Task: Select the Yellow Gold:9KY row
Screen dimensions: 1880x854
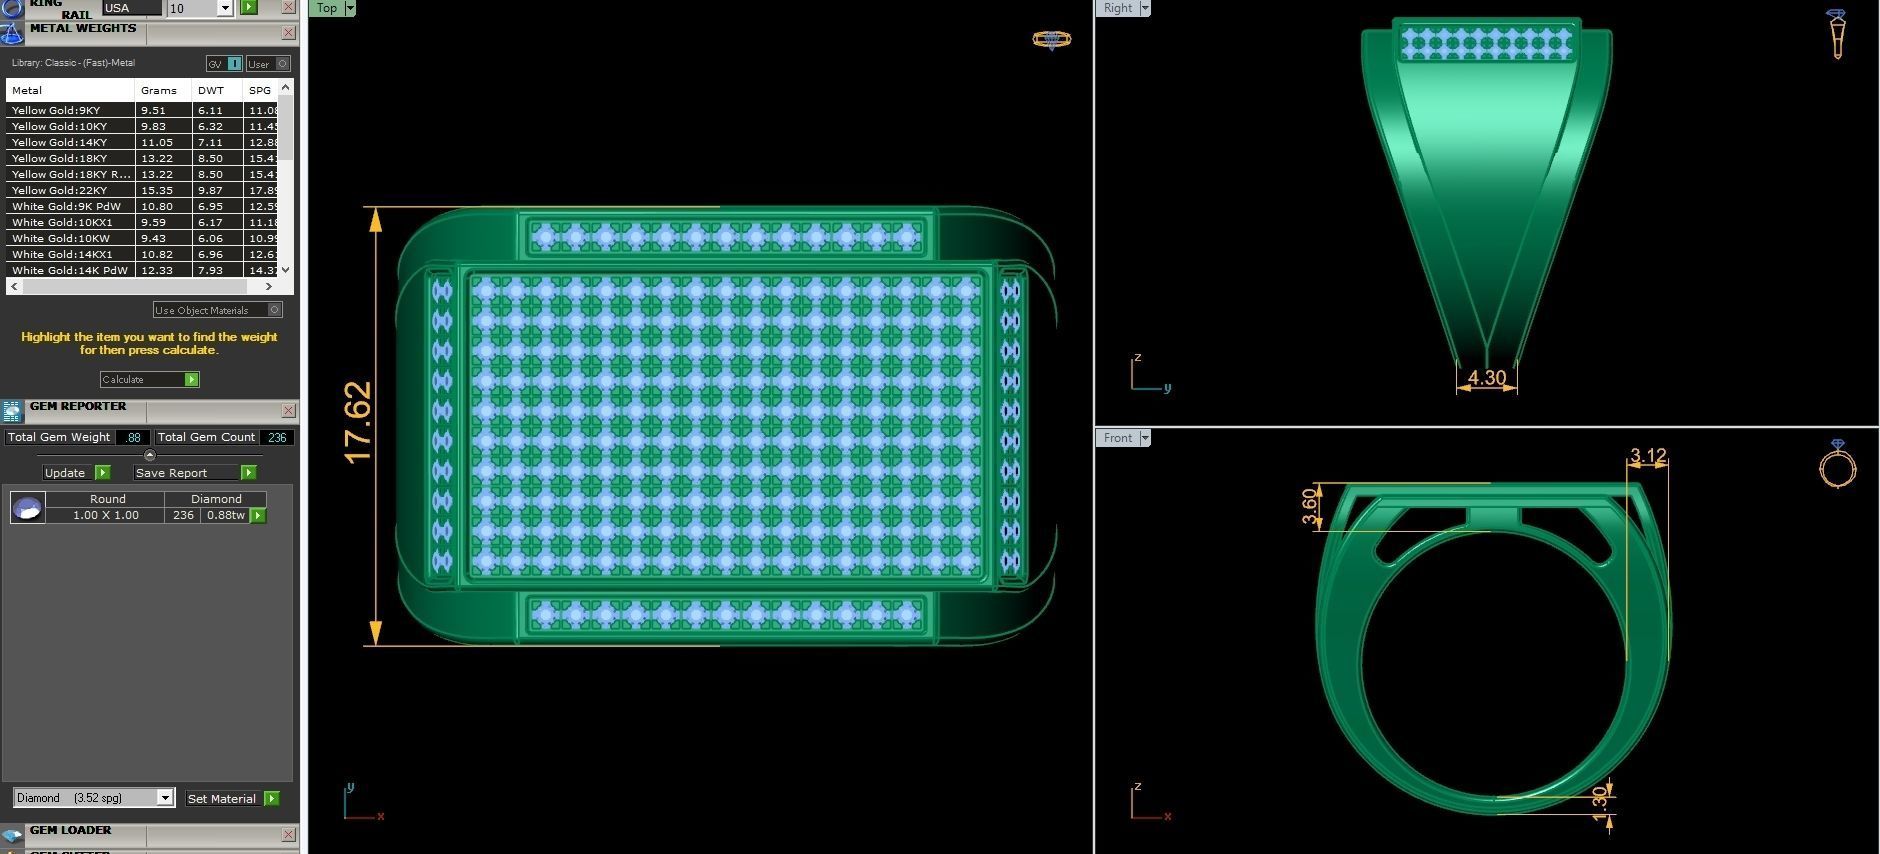Action: coord(142,110)
